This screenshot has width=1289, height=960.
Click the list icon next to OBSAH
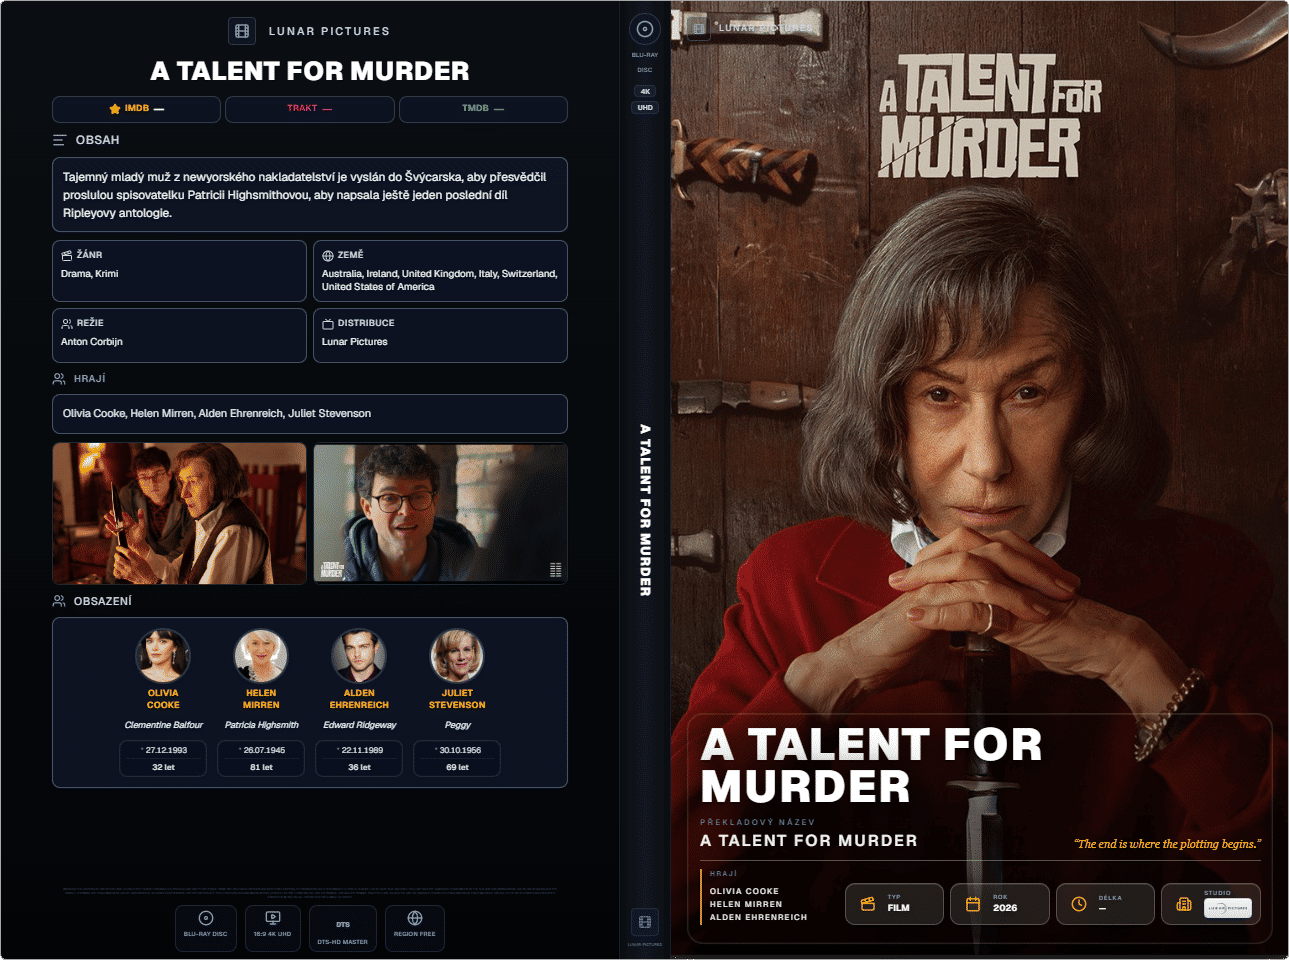pyautogui.click(x=60, y=140)
